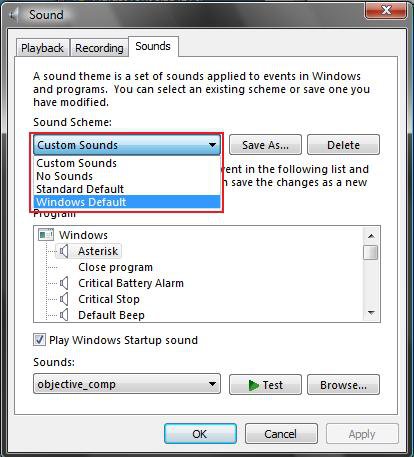This screenshot has width=414, height=457.
Task: Click the speaker icon beside Default Beep
Action: [64, 315]
